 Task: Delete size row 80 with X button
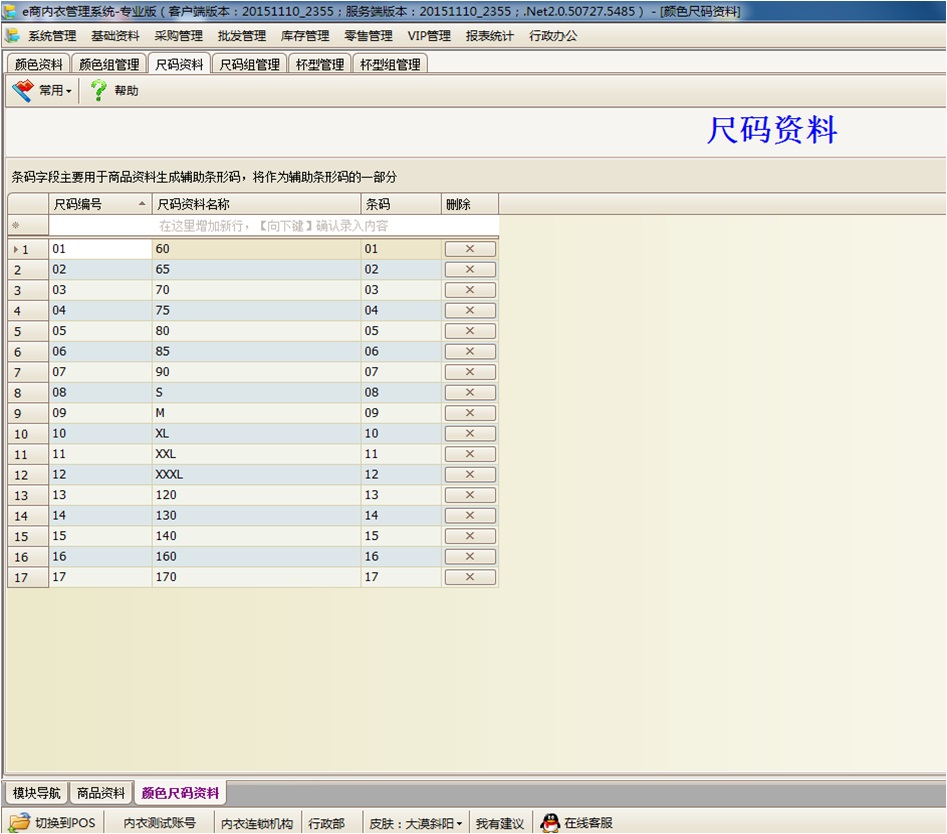(470, 331)
